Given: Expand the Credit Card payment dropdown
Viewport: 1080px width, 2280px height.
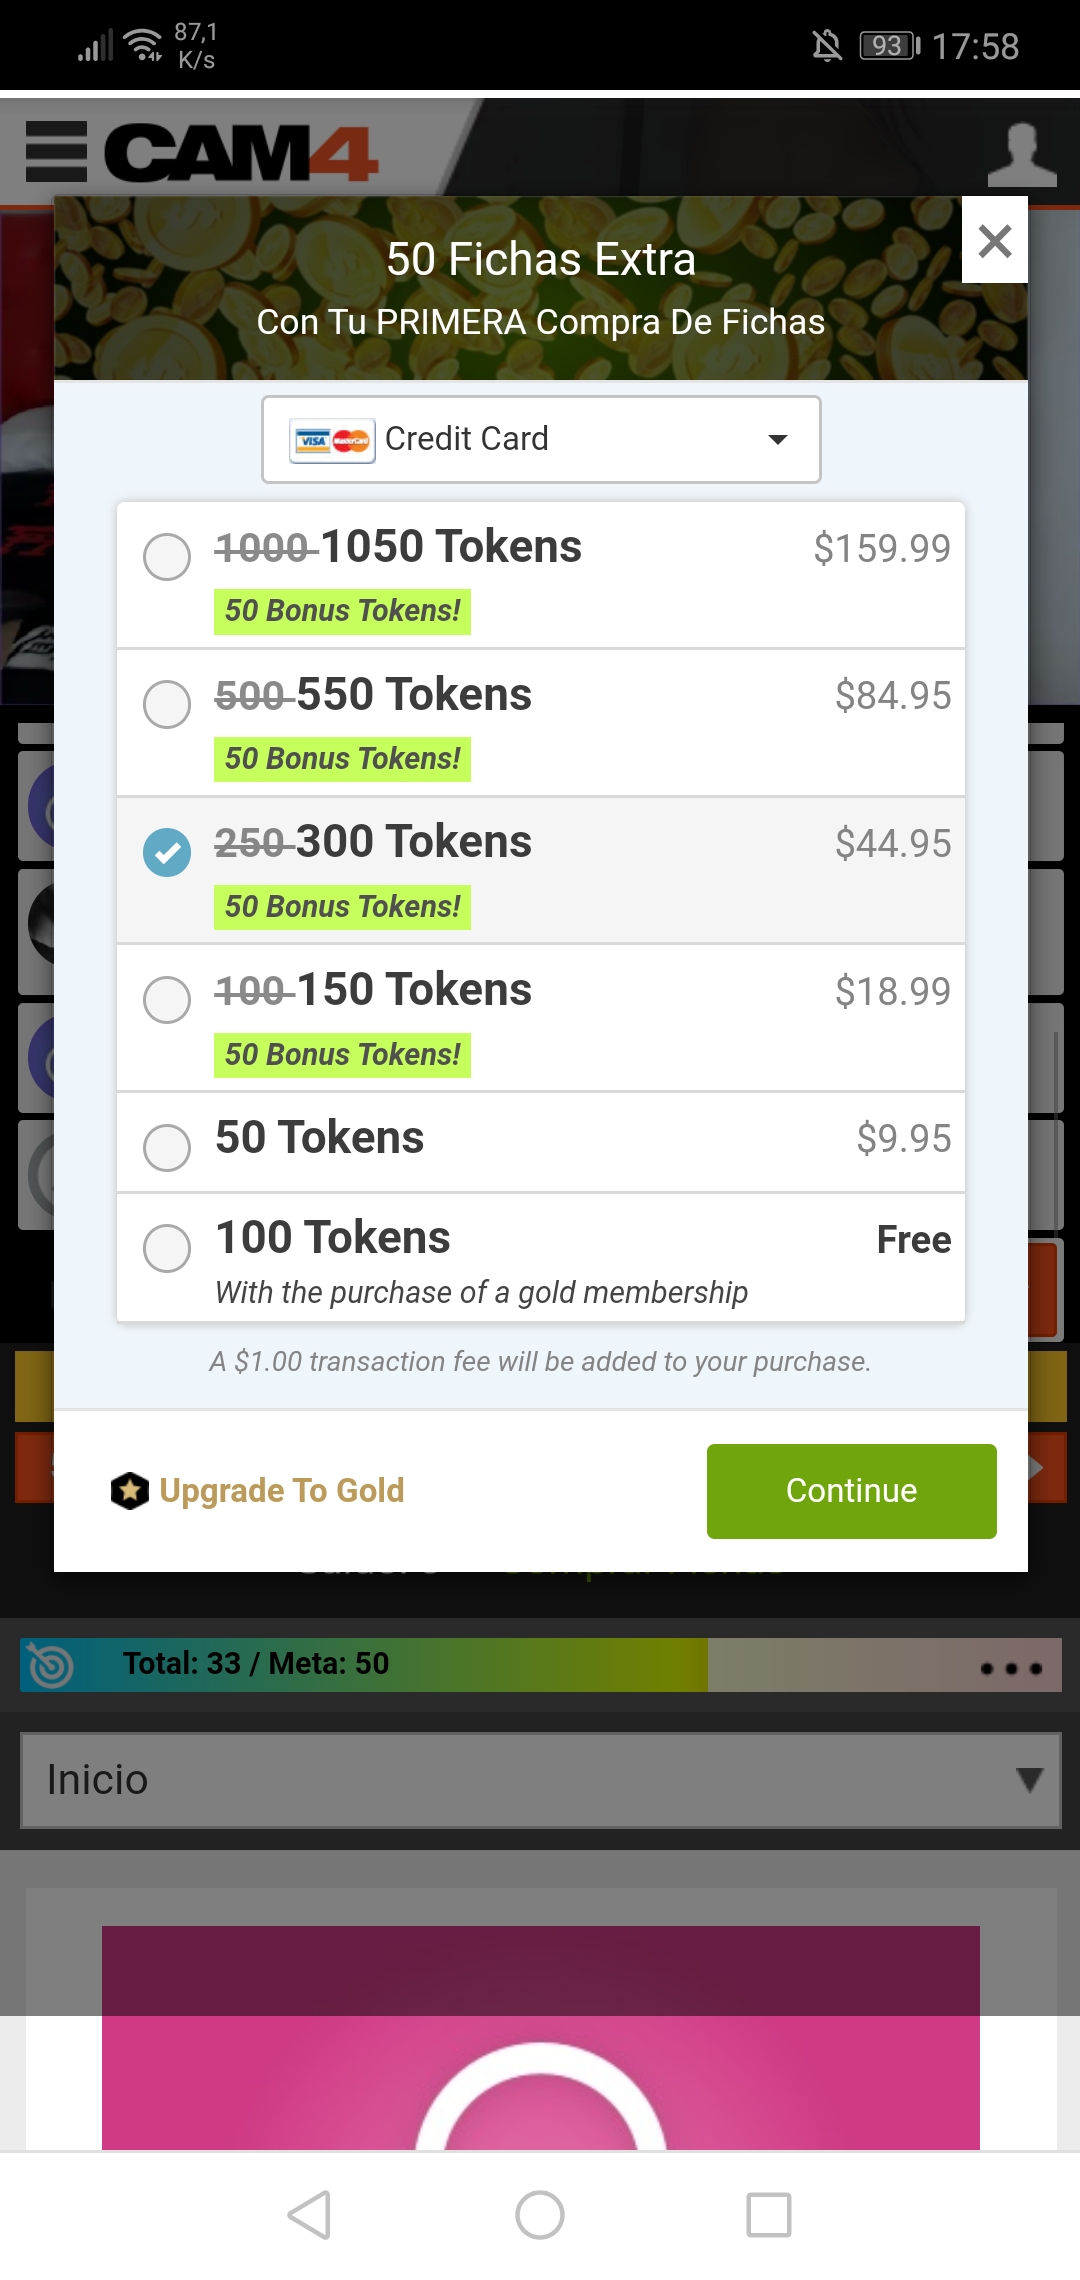Looking at the screenshot, I should click(x=541, y=439).
